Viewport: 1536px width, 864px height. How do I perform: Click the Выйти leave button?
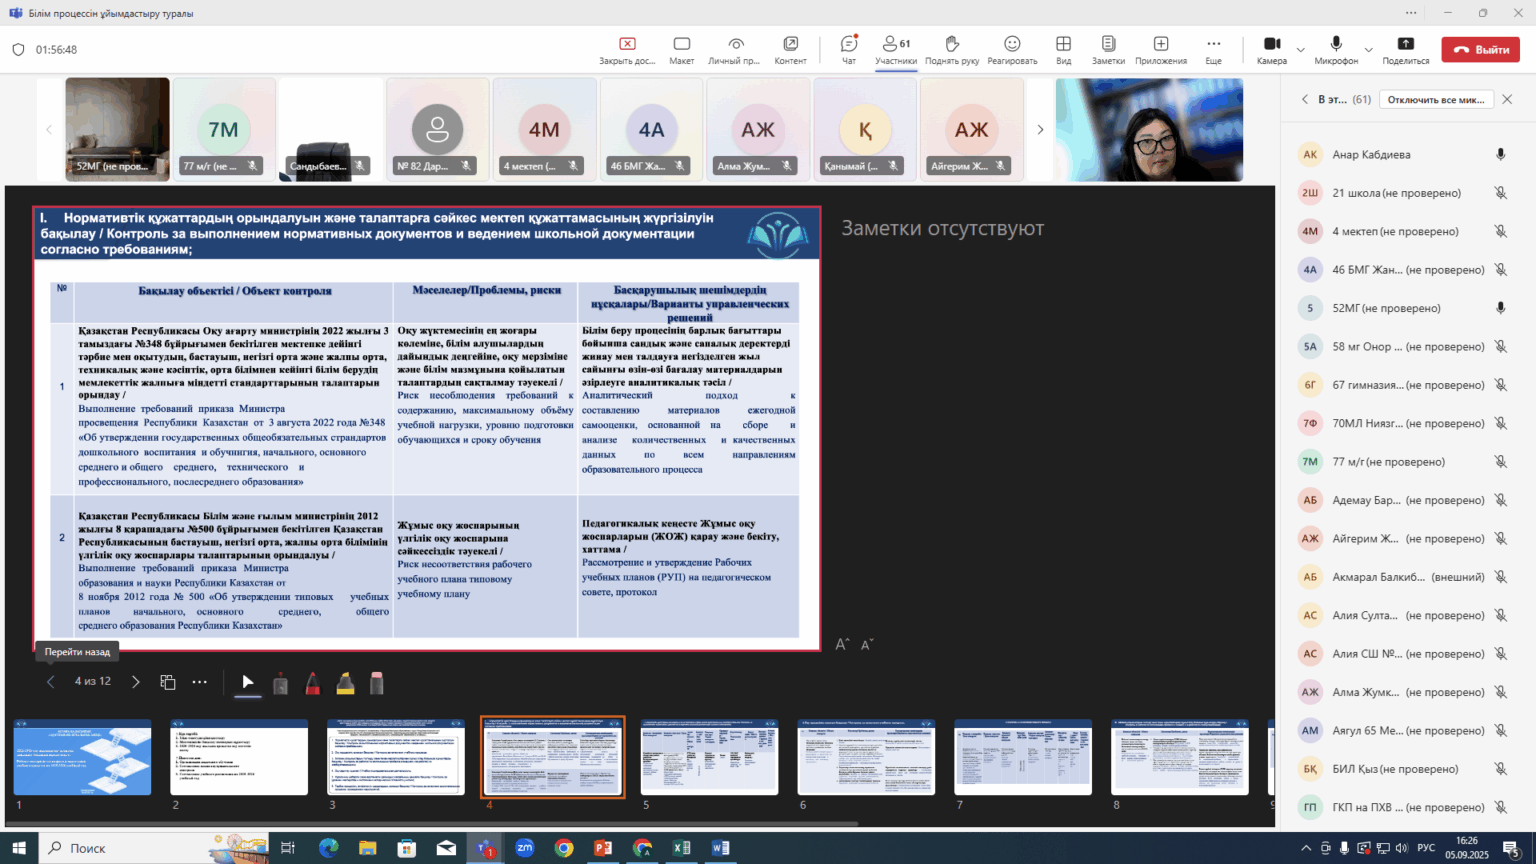(1480, 49)
